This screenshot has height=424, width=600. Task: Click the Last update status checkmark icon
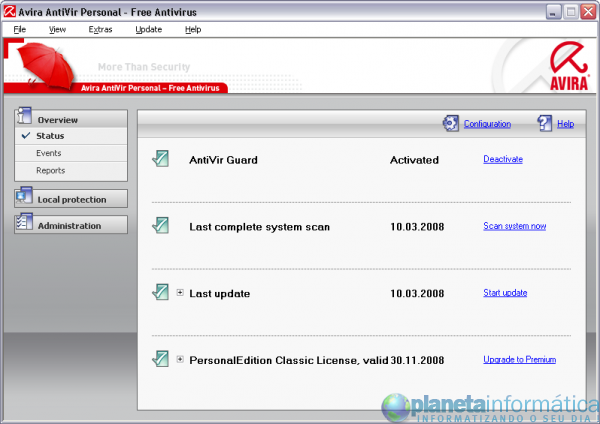tap(160, 292)
